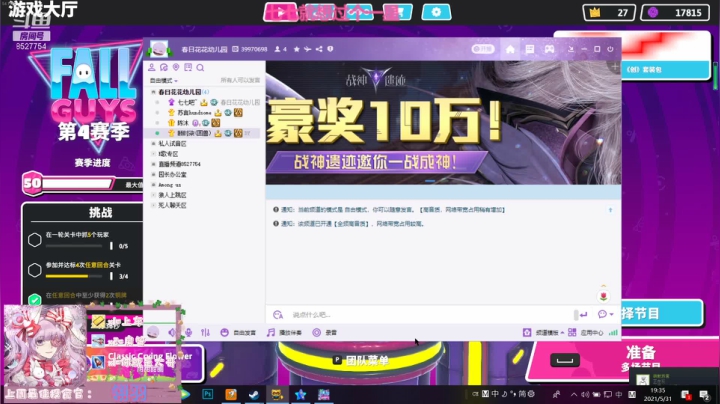This screenshot has width=720, height=404.
Task: Select the third user row under 春日花花幼儿园
Action: [x=202, y=123]
